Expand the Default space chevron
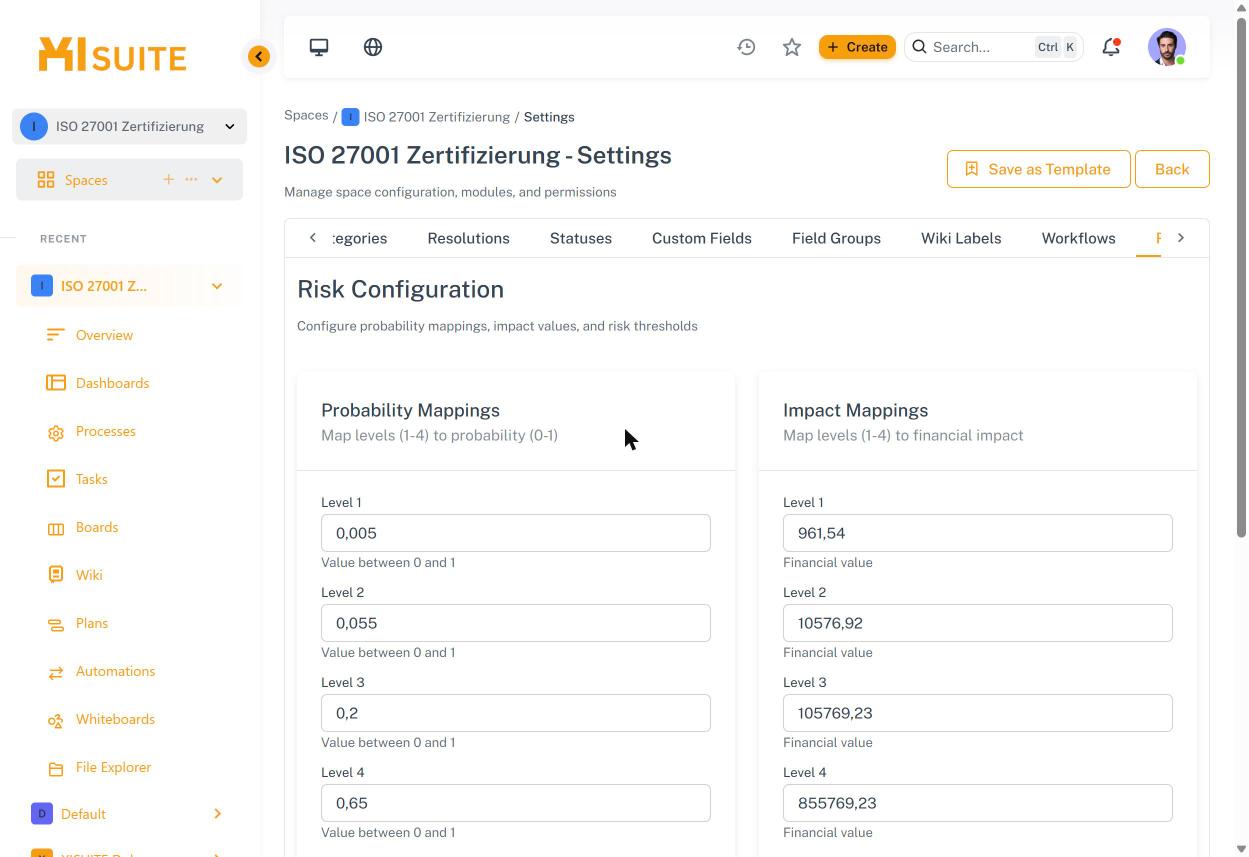Screen dimensions: 1249x857 pyautogui.click(x=217, y=814)
